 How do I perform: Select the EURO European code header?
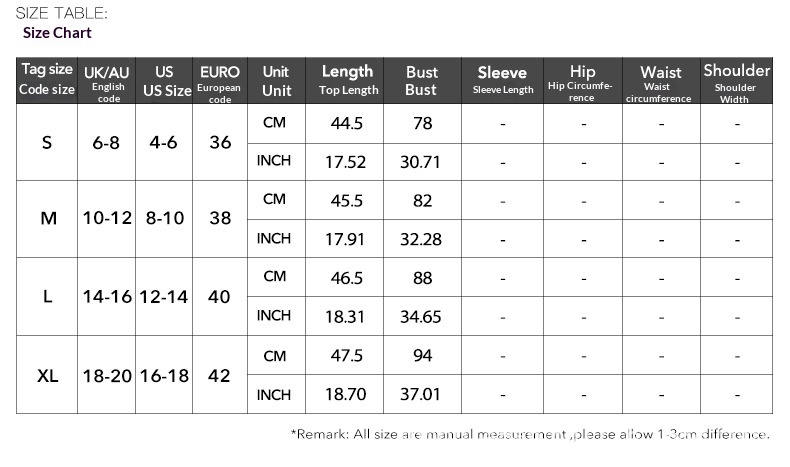click(220, 81)
